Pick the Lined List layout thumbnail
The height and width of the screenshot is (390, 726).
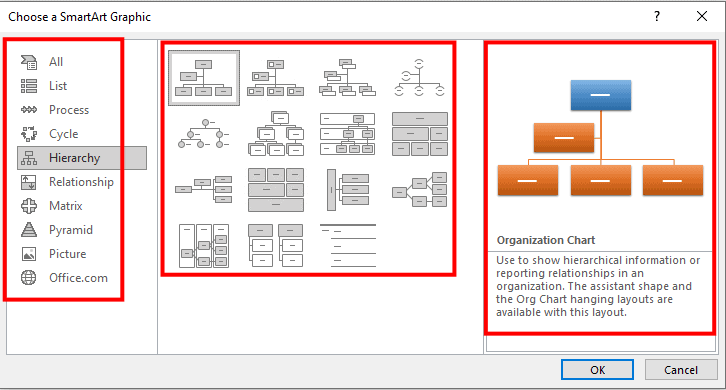348,245
